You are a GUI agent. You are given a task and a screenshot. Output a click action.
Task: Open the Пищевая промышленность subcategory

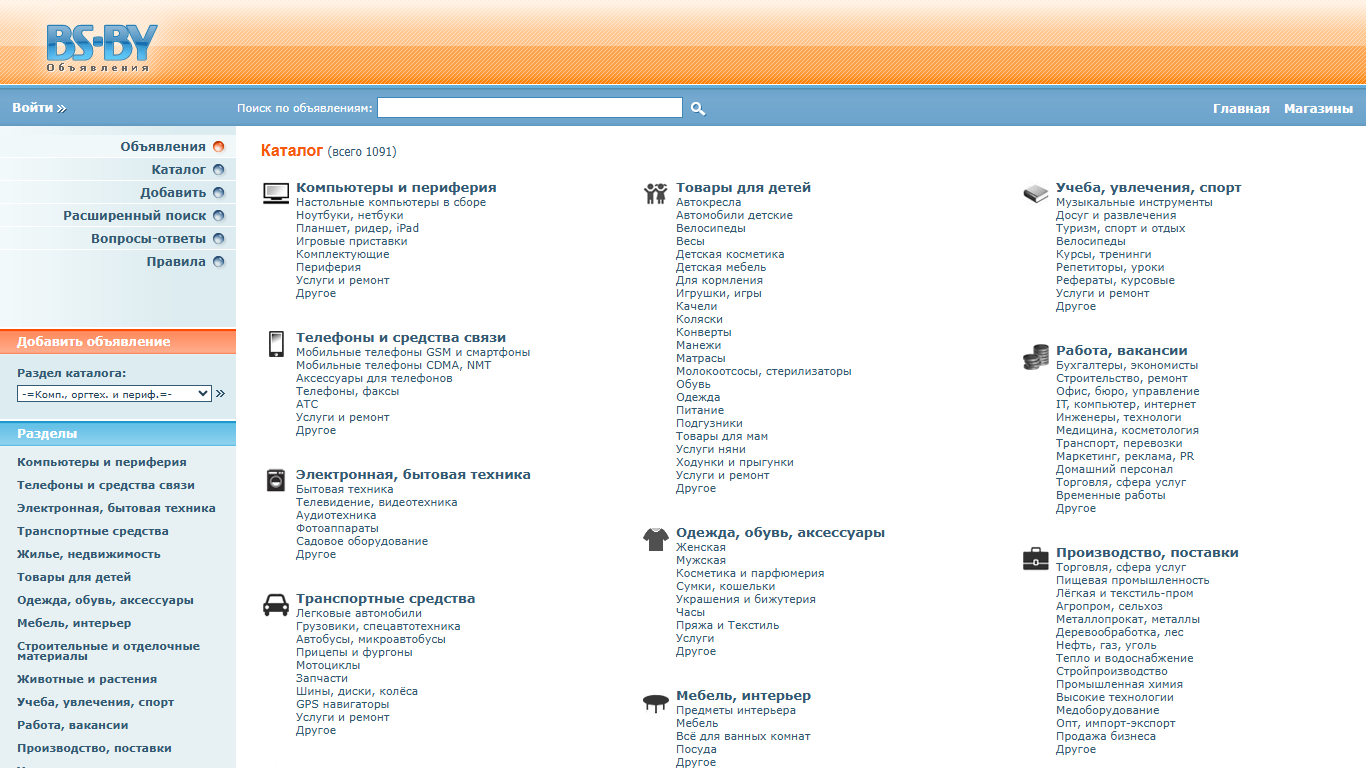point(1133,580)
